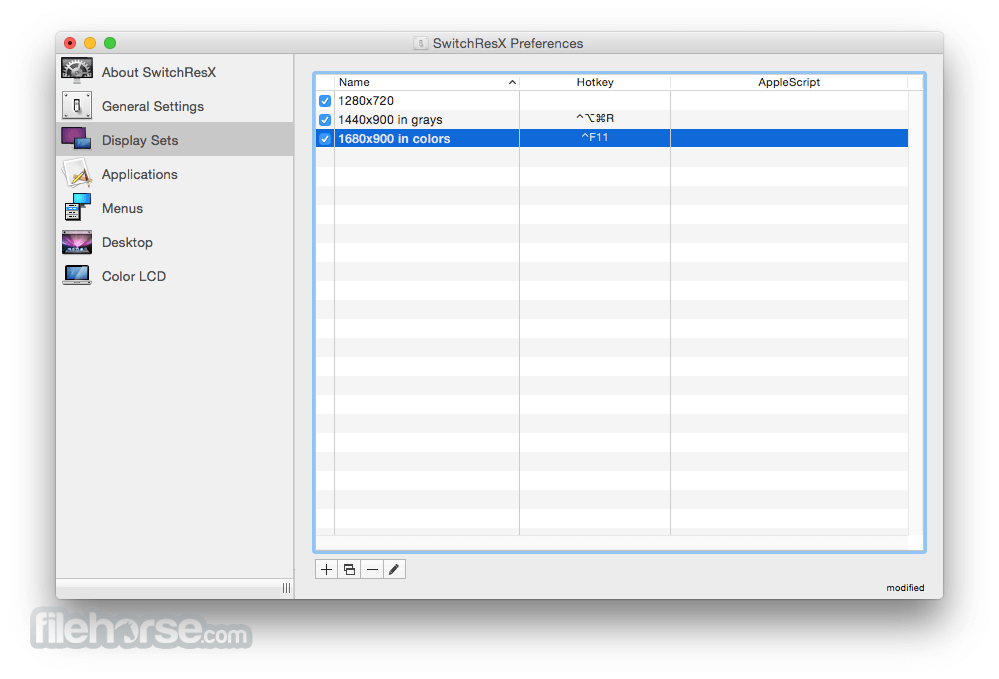The image size is (999, 679).
Task: Close the SwitchResX Preferences window
Action: pos(70,43)
